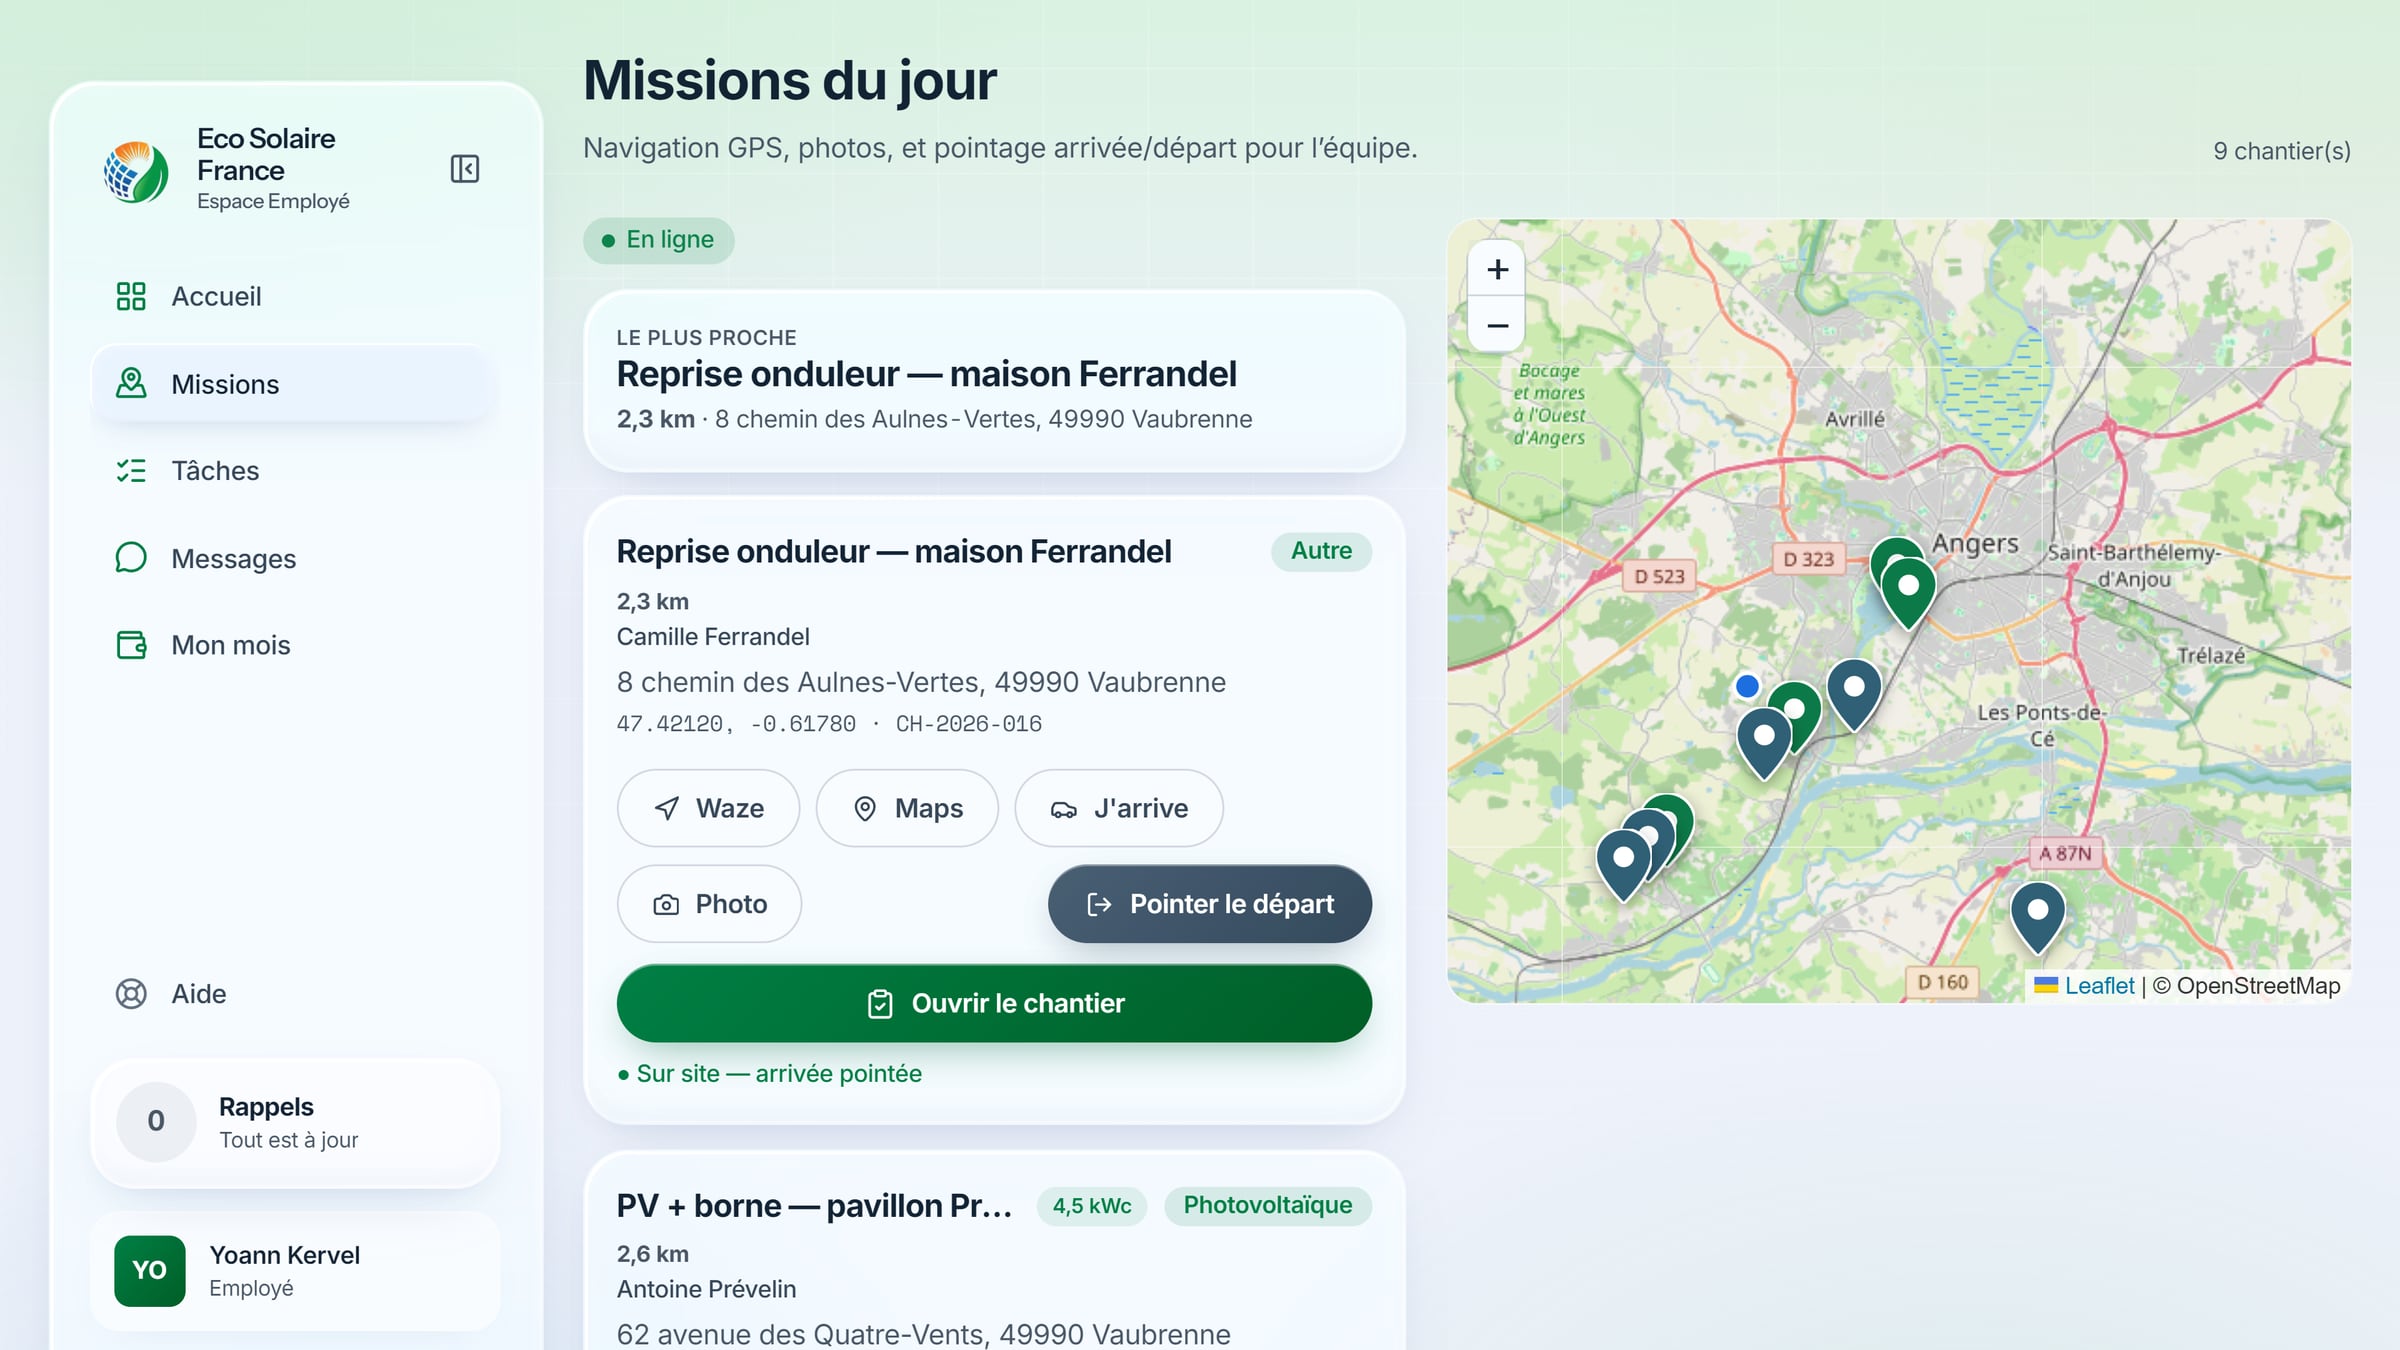
Task: Click the blue marker west of Les Ponts-de-Cé
Action: (x=1854, y=695)
